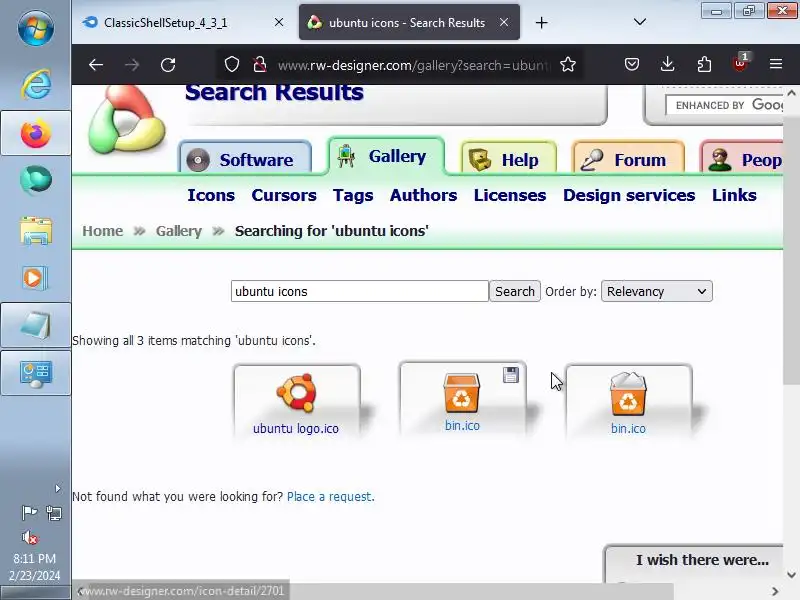
Task: Open the Gallery tab
Action: (x=386, y=156)
